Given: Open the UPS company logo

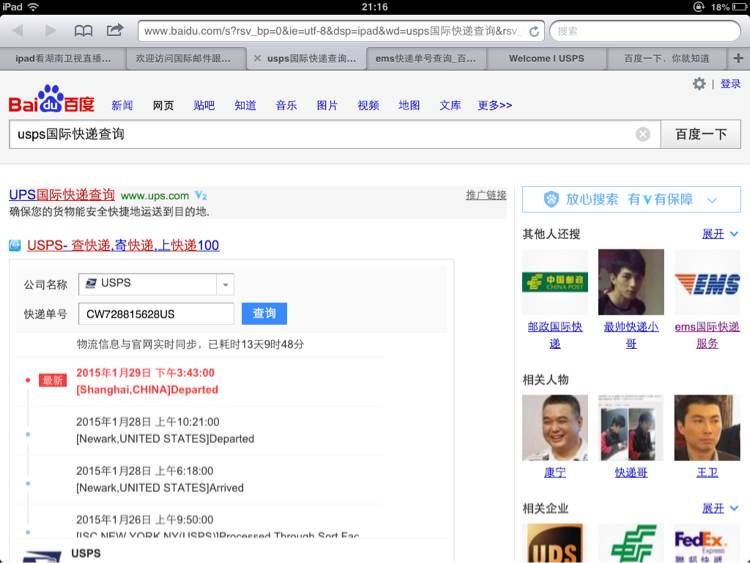Looking at the screenshot, I should pyautogui.click(x=555, y=543).
